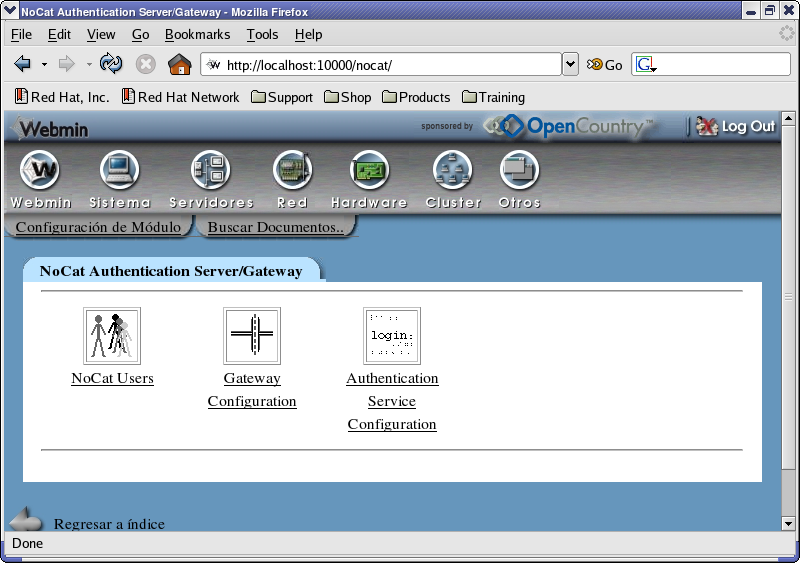Click the Regresar a índice arrow icon
Viewport: 800px width, 563px height.
26,520
